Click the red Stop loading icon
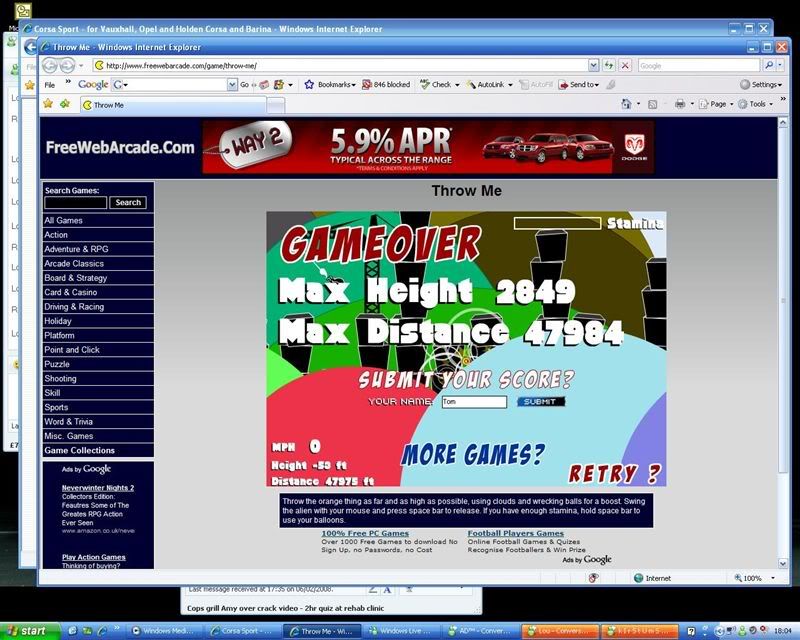Viewport: 800px width, 640px height. [x=625, y=65]
